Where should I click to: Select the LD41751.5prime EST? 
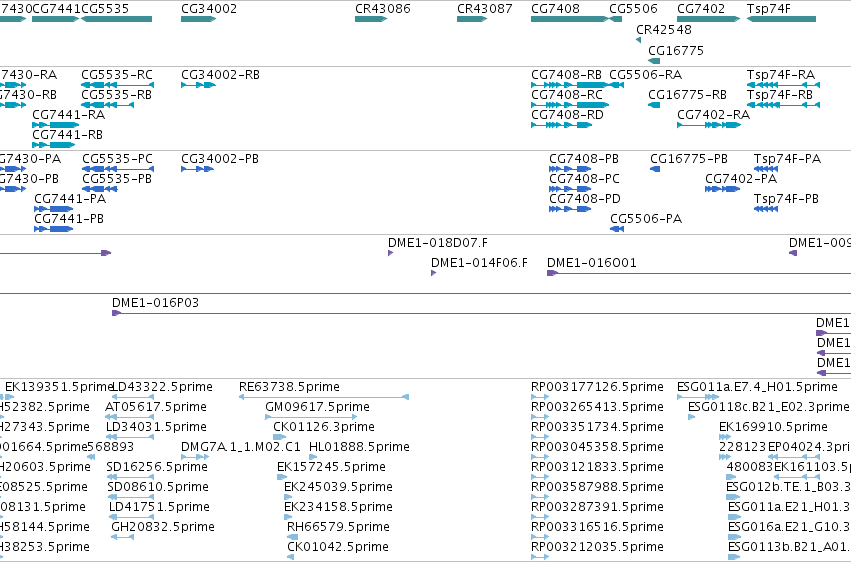click(132, 517)
